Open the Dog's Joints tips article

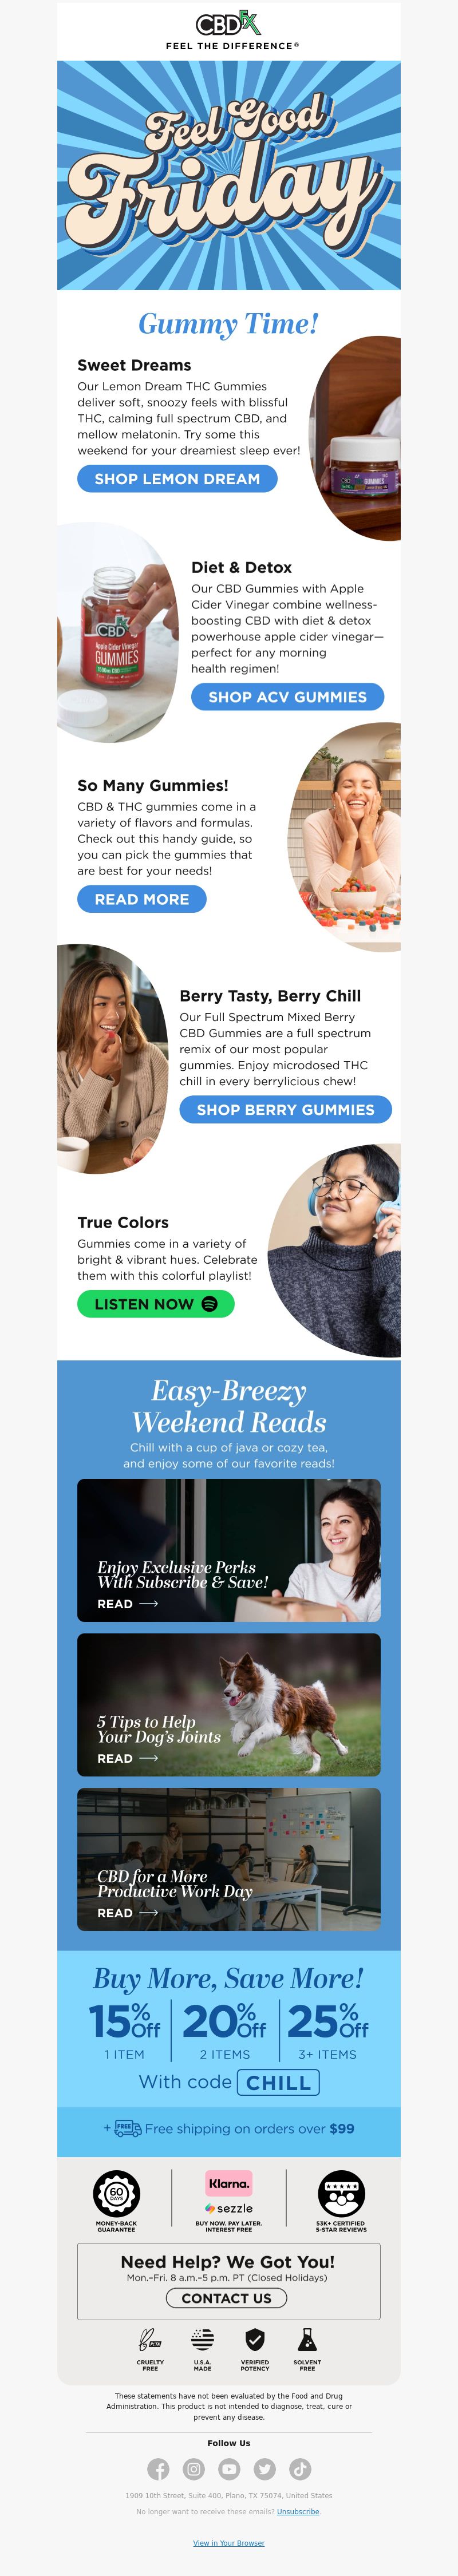[x=229, y=1705]
